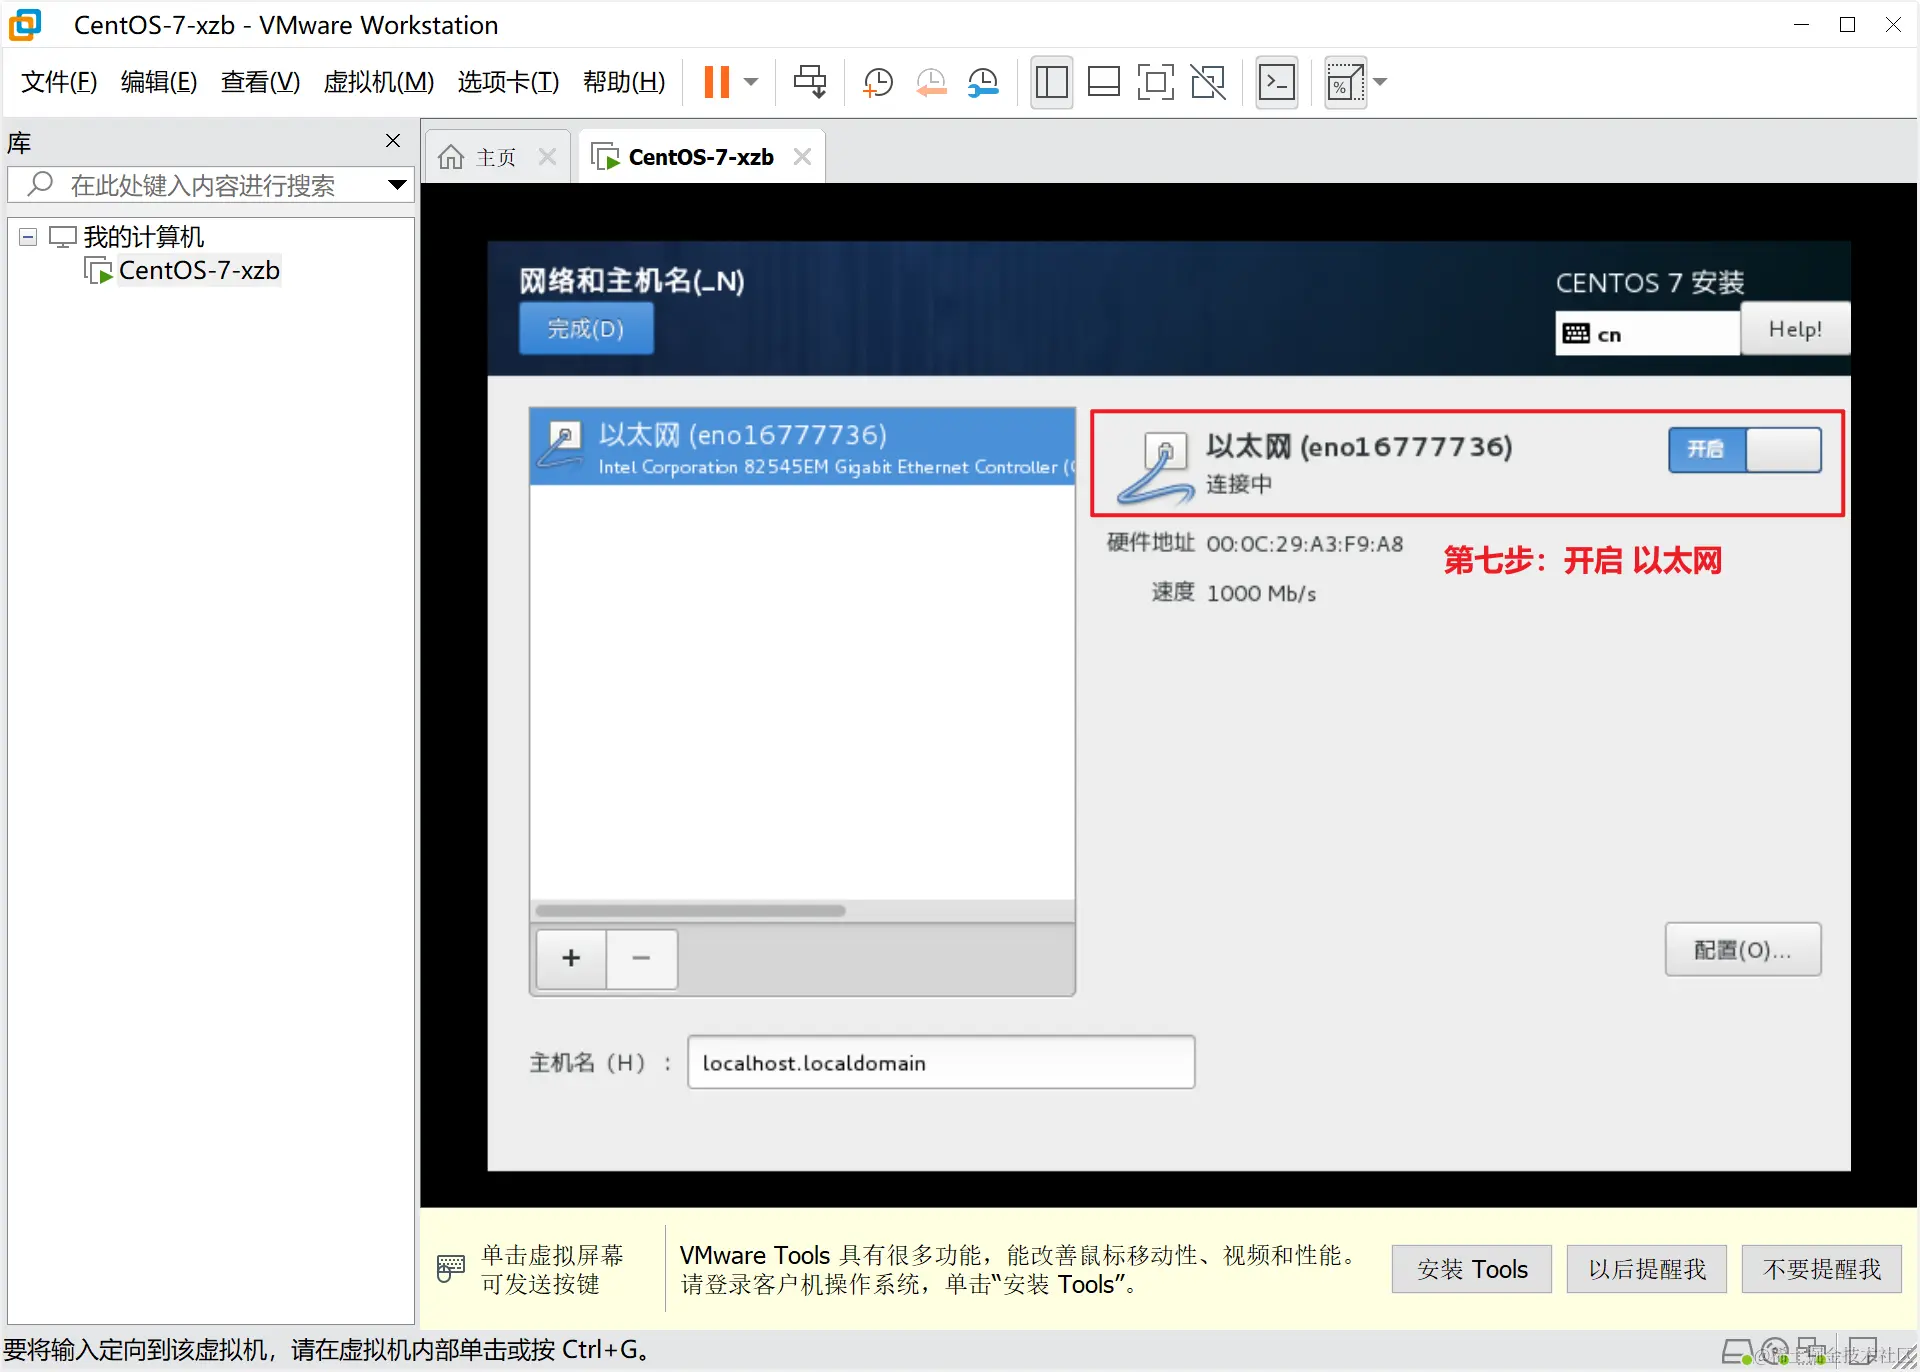
Task: Click the 安装 Tools button
Action: click(1472, 1269)
